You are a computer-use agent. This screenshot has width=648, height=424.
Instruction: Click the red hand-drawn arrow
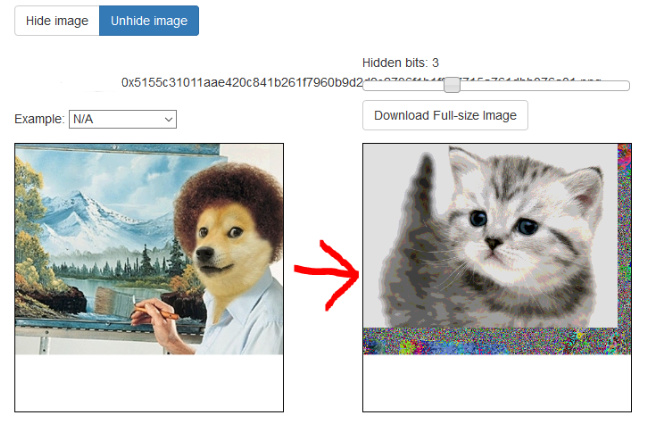326,274
